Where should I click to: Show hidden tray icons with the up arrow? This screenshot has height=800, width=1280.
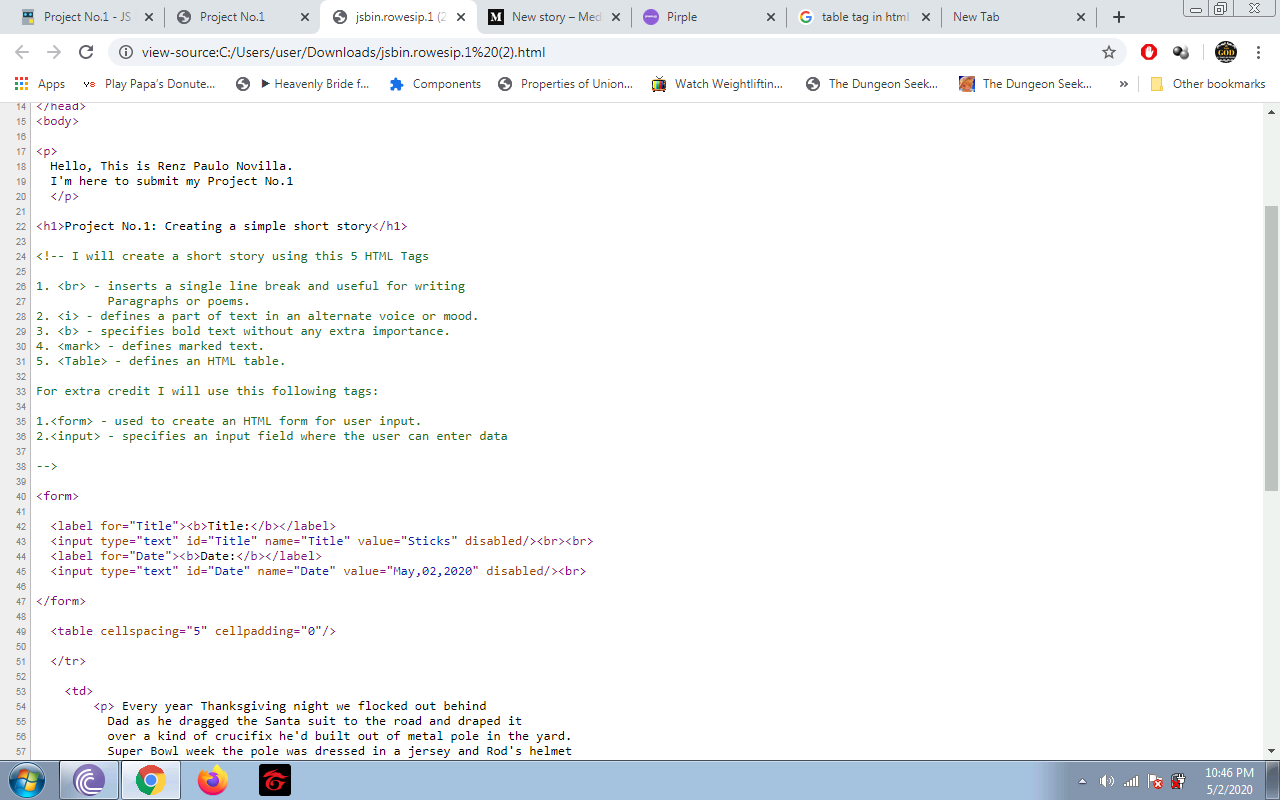point(1082,781)
